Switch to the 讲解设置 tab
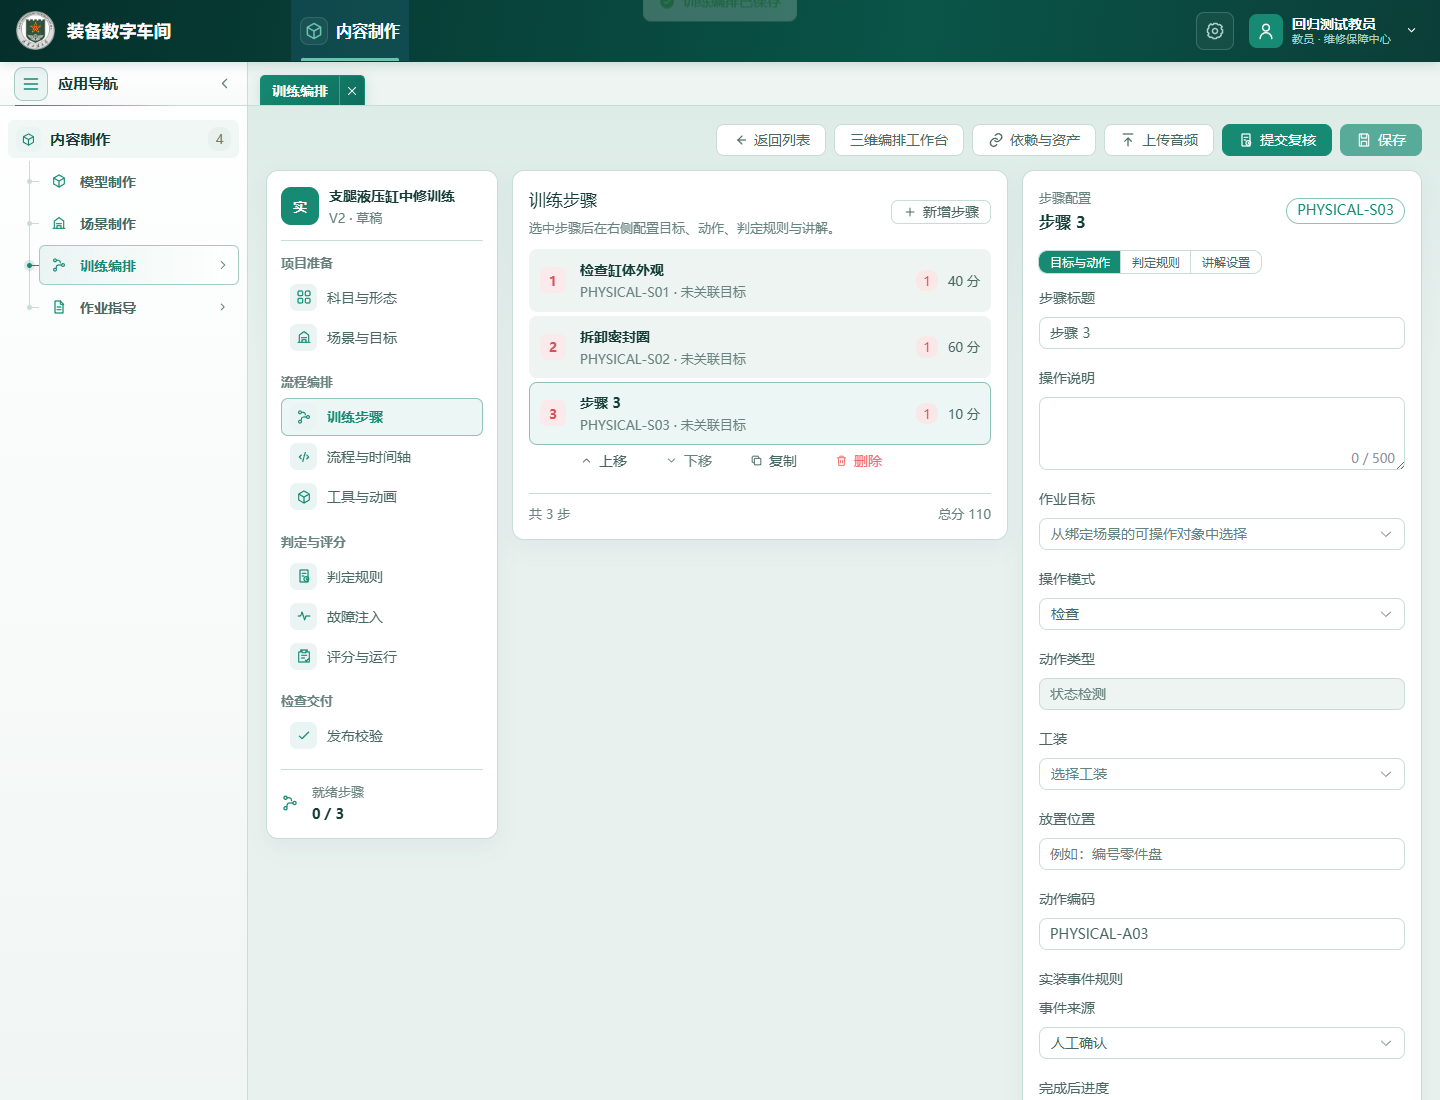Viewport: 1440px width, 1100px height. [1226, 263]
